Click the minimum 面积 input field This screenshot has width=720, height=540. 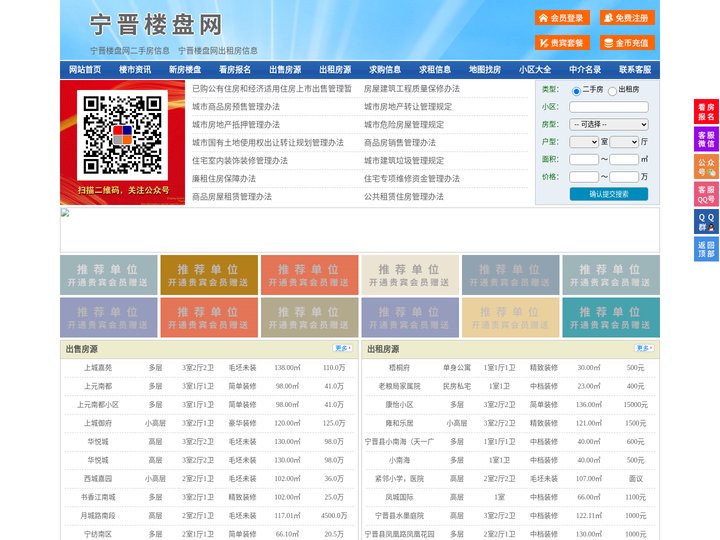click(x=584, y=159)
